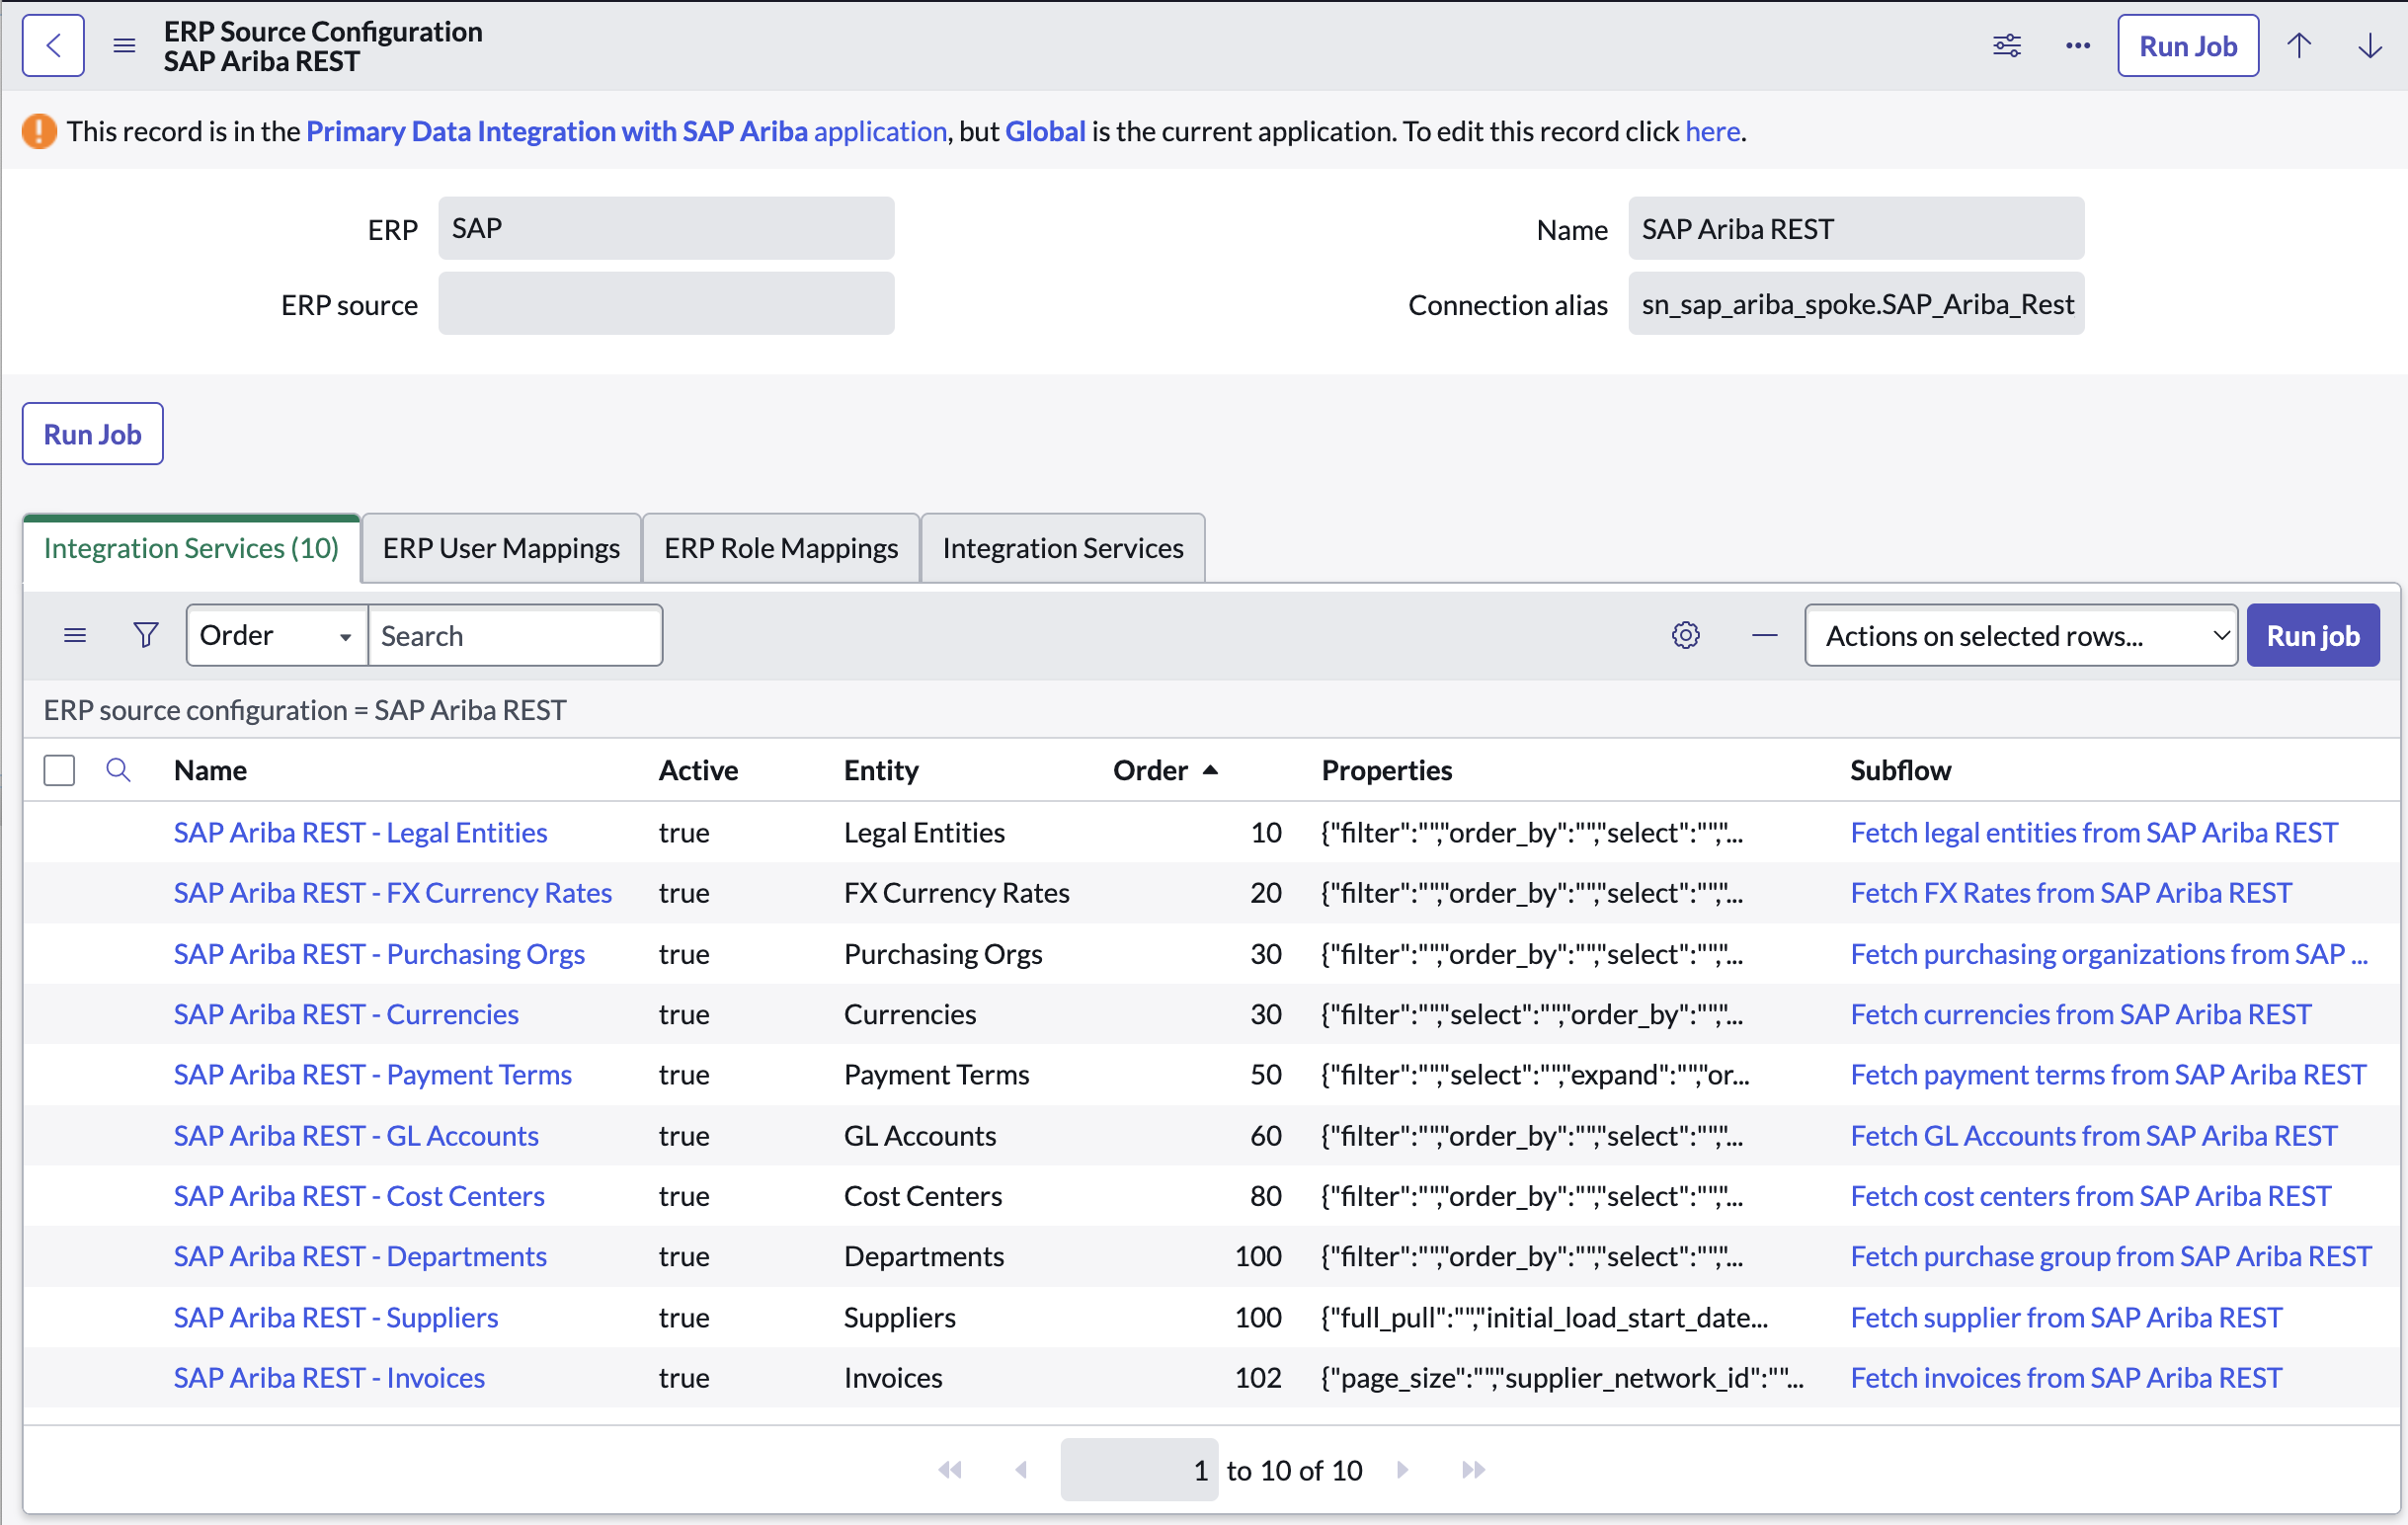
Task: Click the Global application link
Action: [1045, 131]
